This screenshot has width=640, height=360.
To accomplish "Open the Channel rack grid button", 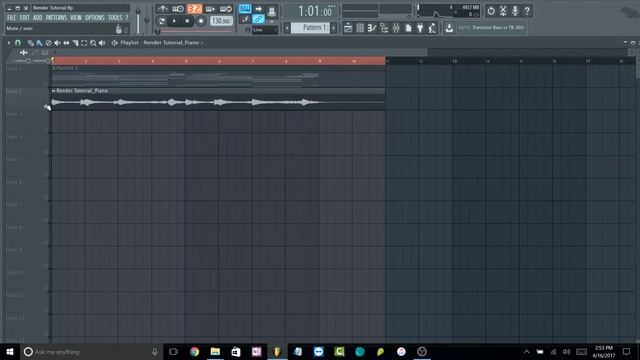I will [360, 28].
